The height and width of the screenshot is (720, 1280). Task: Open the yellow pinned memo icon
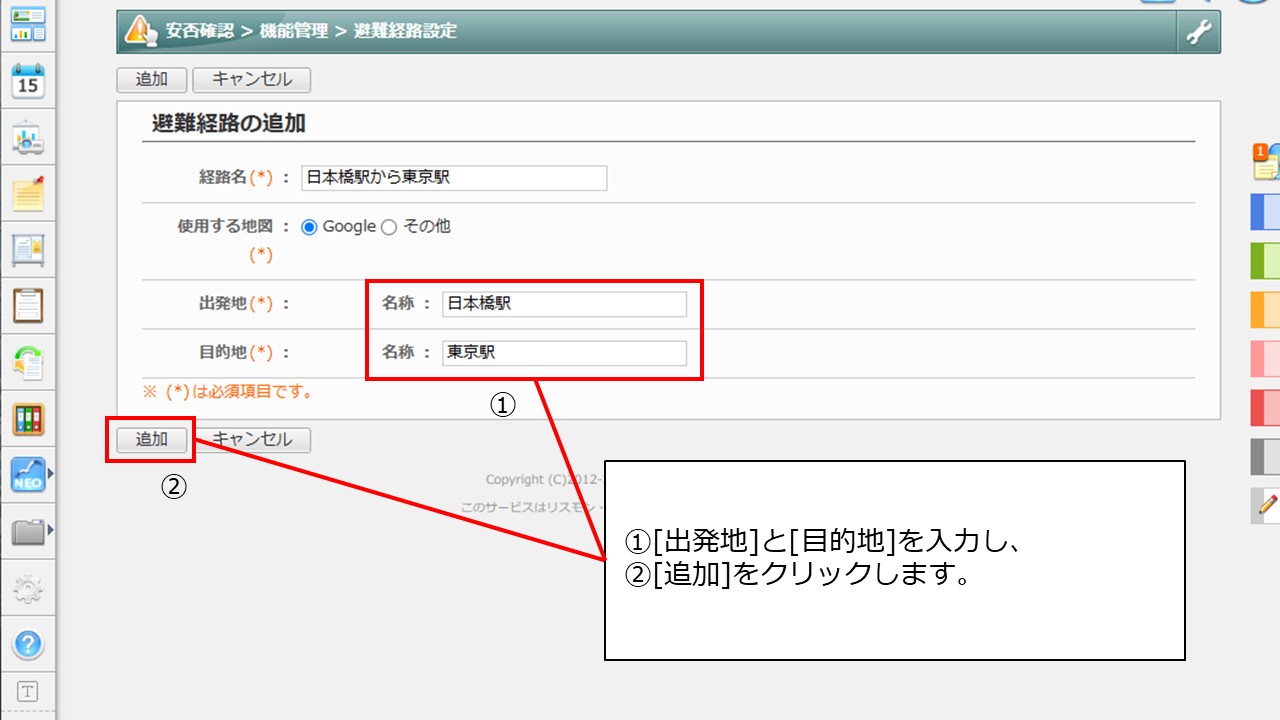pyautogui.click(x=28, y=194)
